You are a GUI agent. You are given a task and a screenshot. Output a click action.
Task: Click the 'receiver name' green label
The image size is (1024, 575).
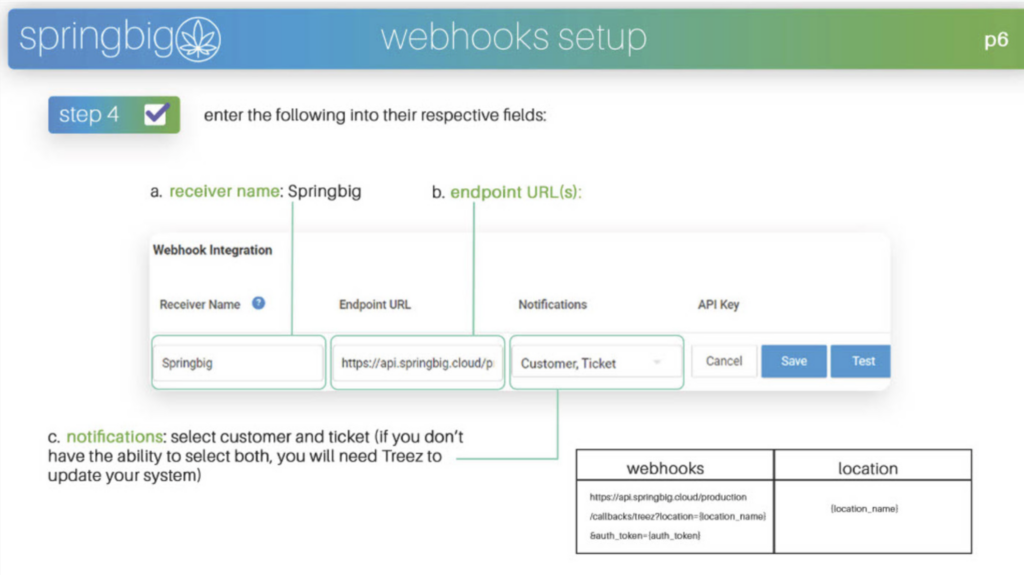[224, 191]
